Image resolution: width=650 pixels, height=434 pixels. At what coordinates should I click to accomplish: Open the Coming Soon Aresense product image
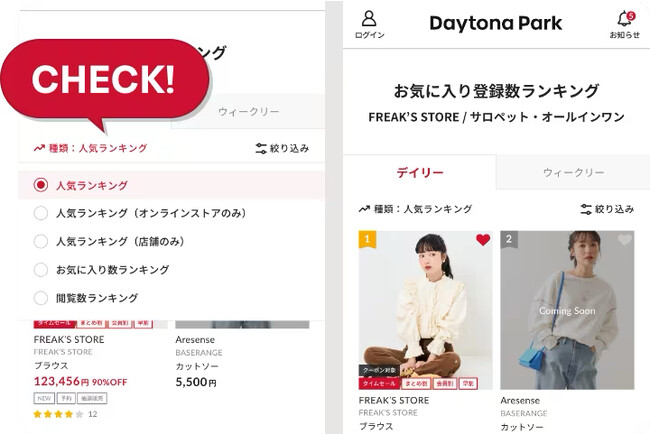(x=567, y=310)
